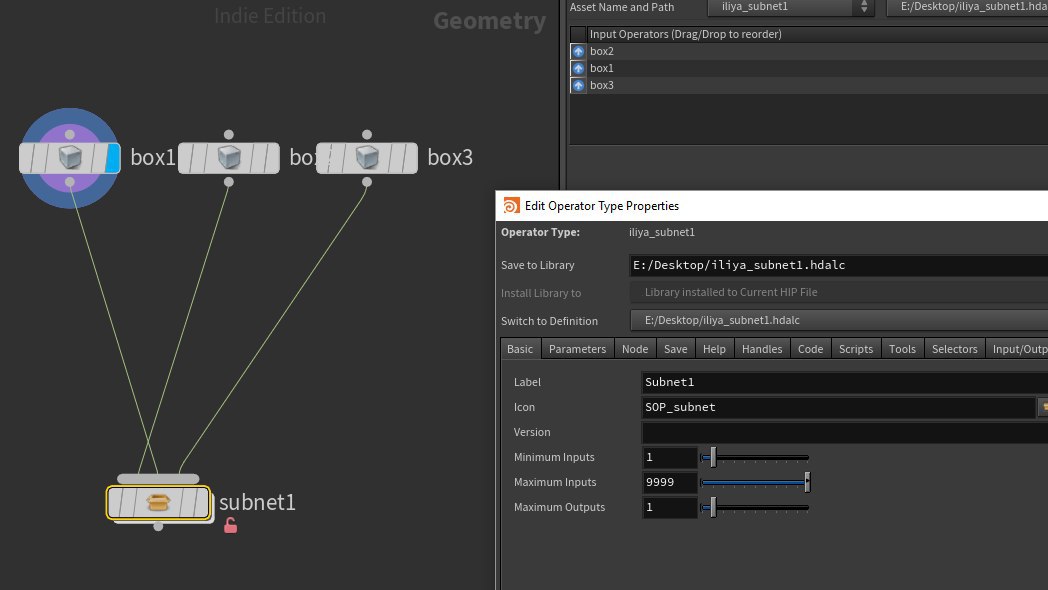Open the Switch to Definition dropdown

839,320
